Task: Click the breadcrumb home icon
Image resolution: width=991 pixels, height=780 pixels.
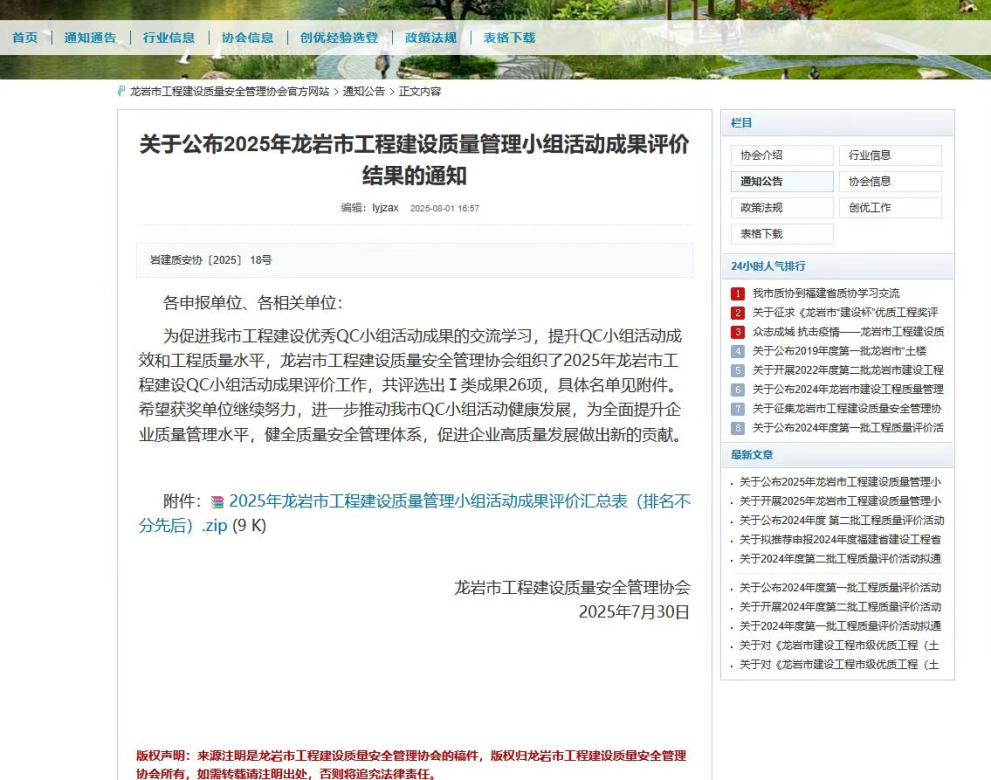Action: click(122, 91)
